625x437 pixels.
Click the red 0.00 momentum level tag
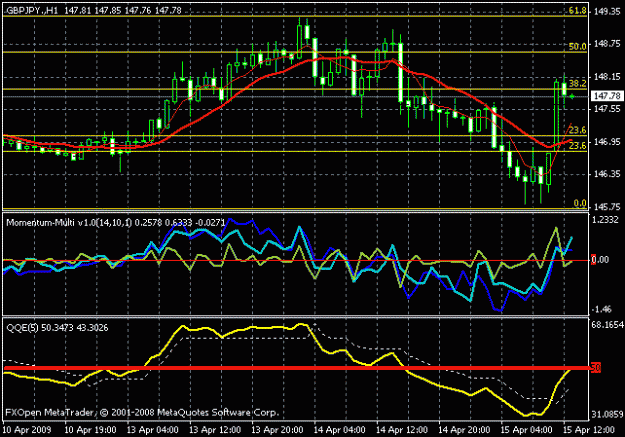pyautogui.click(x=600, y=260)
